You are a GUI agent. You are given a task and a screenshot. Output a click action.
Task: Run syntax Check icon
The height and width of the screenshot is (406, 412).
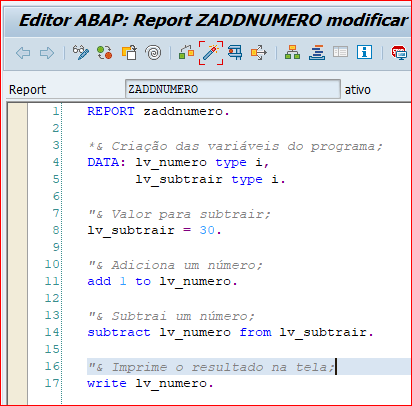(x=186, y=53)
